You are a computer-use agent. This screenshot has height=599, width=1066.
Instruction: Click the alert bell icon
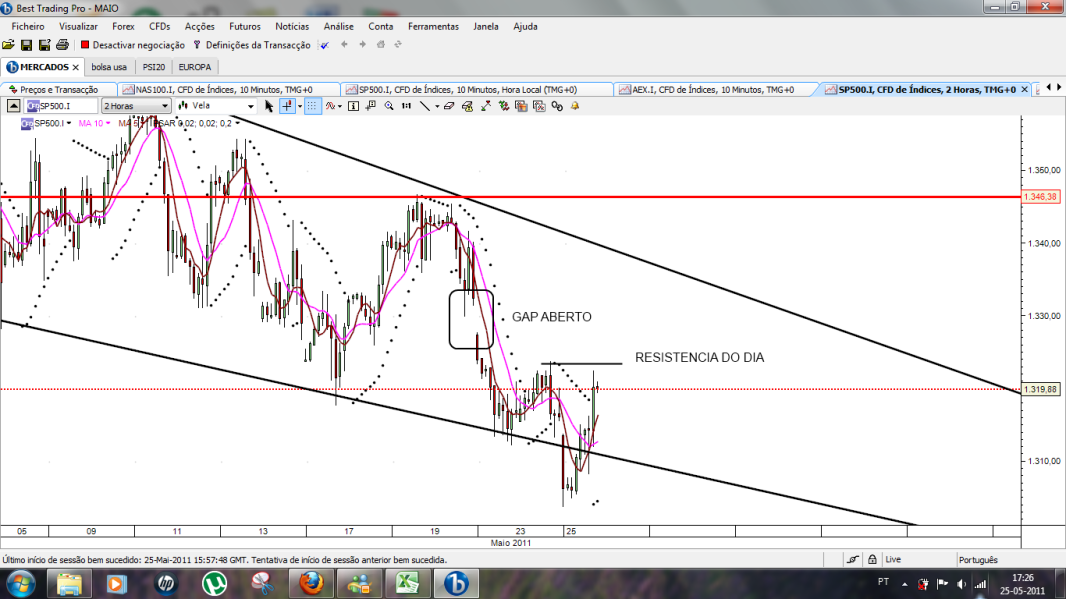(575, 106)
